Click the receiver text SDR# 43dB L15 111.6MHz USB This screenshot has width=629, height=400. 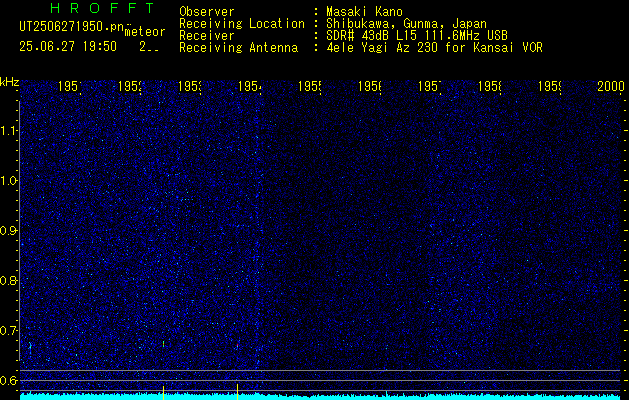click(417, 35)
